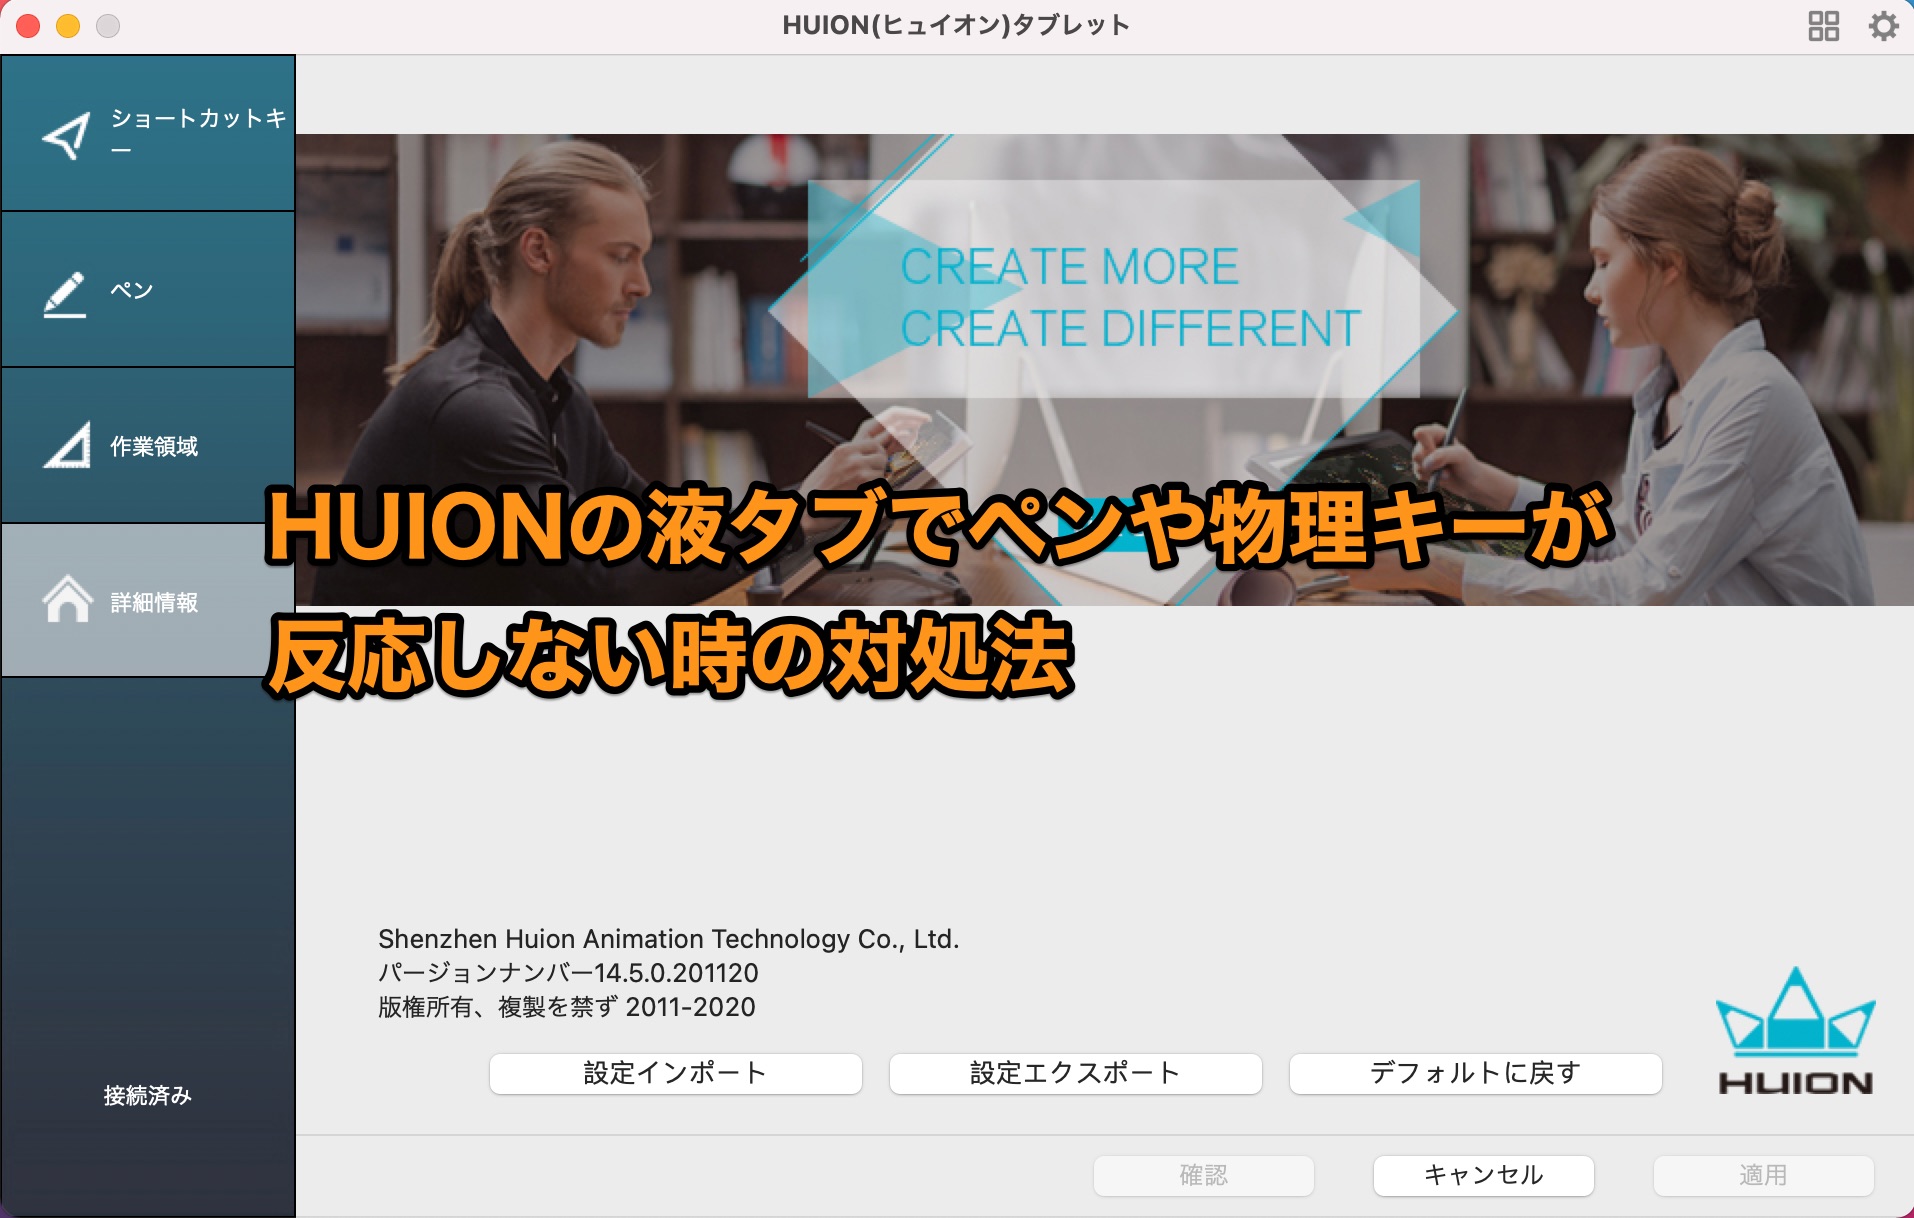The width and height of the screenshot is (1914, 1218).
Task: Click the version number text 14.5.0.201120
Action: (x=676, y=973)
